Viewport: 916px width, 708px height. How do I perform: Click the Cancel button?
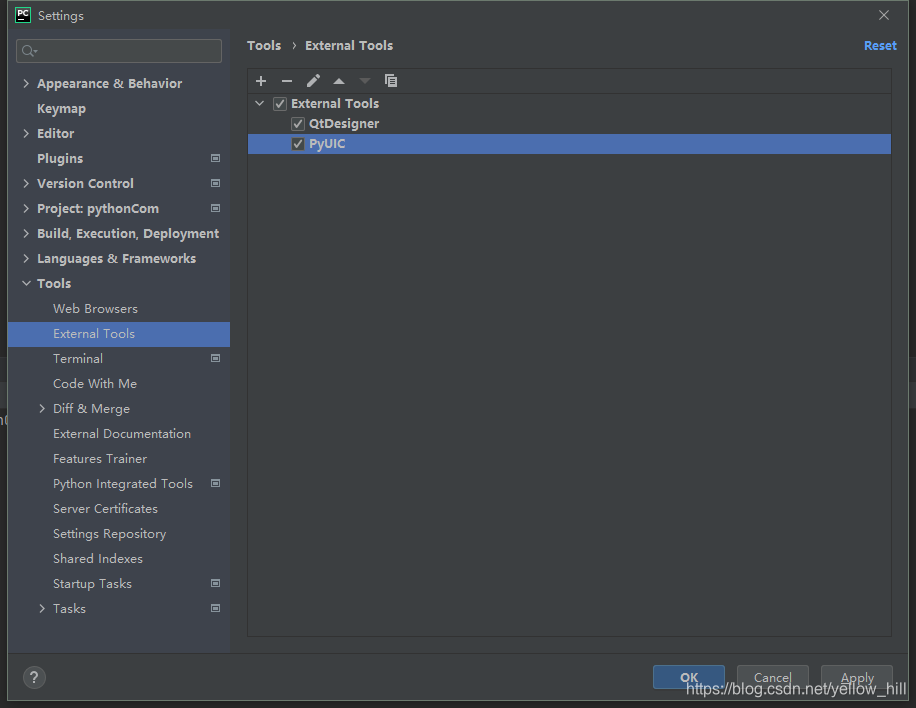pos(772,677)
